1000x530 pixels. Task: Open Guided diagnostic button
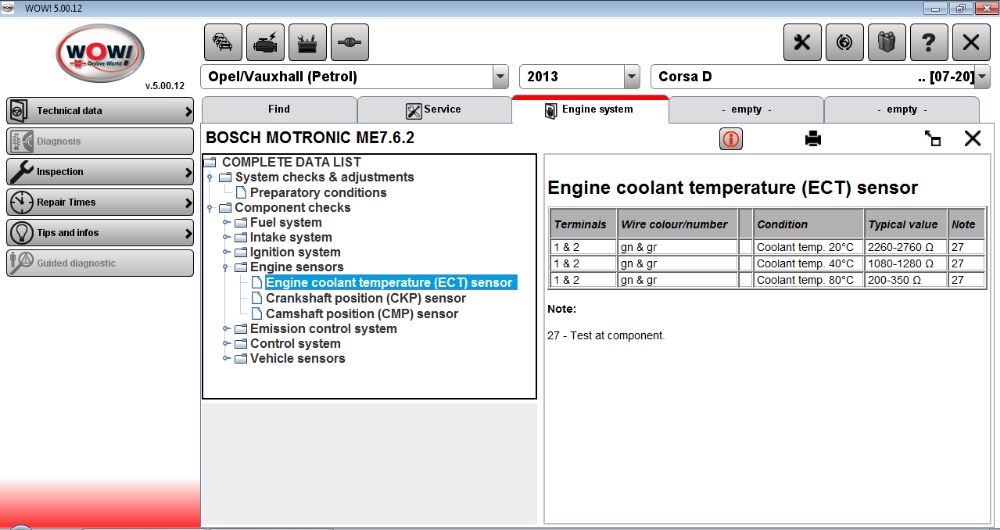click(x=100, y=263)
